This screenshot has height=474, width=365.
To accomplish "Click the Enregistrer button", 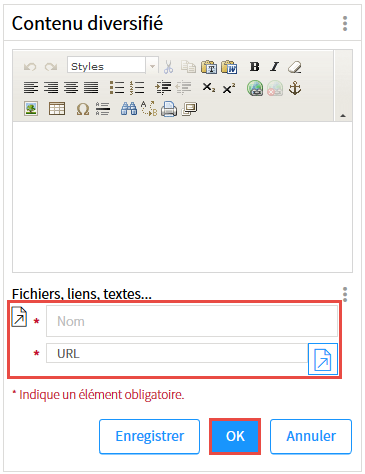I will tap(149, 436).
